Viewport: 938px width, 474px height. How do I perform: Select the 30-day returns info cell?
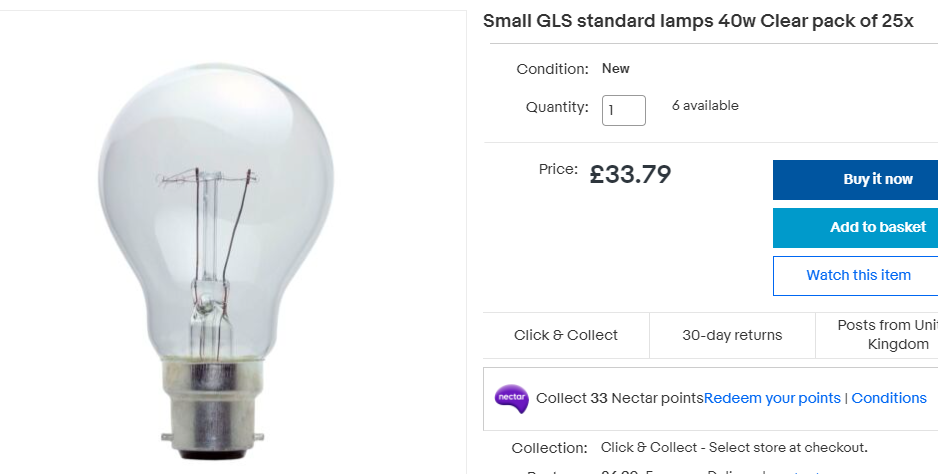click(732, 335)
